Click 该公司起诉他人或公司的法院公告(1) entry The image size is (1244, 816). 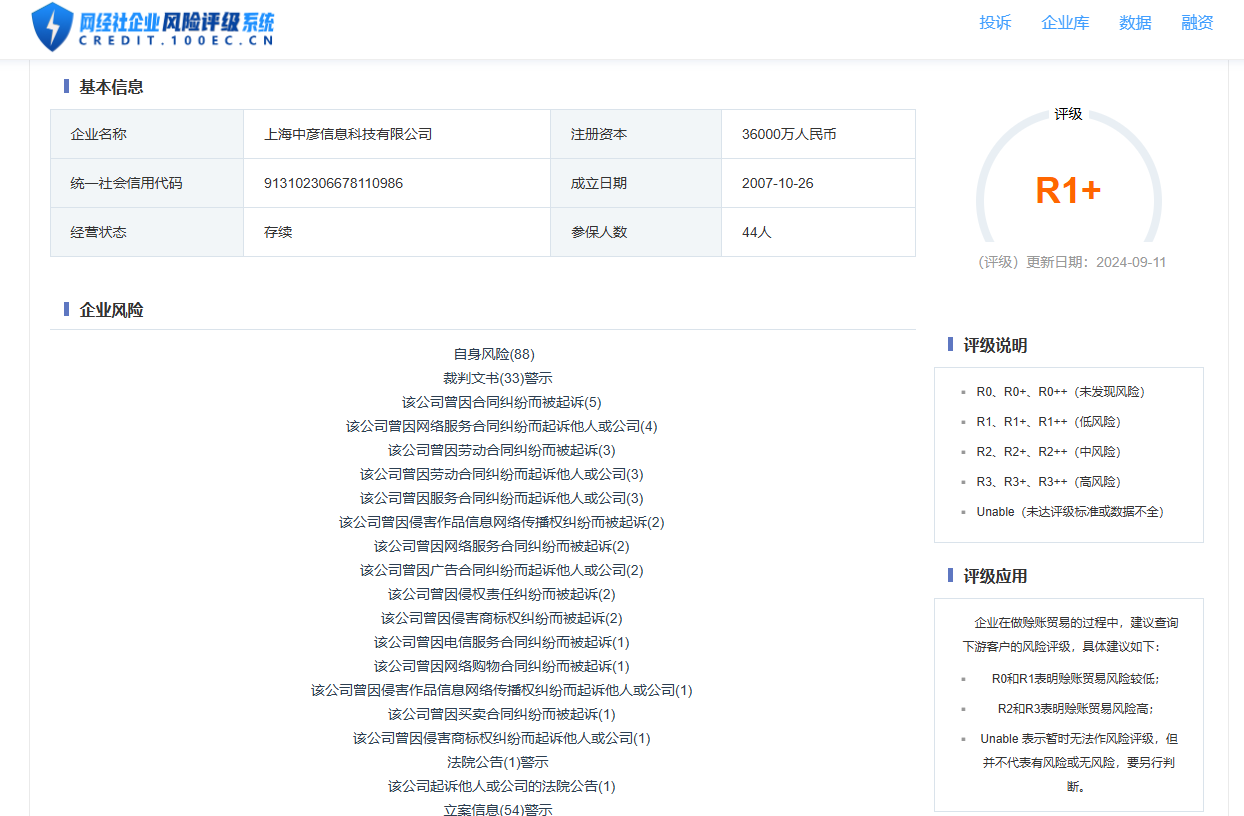tap(501, 786)
